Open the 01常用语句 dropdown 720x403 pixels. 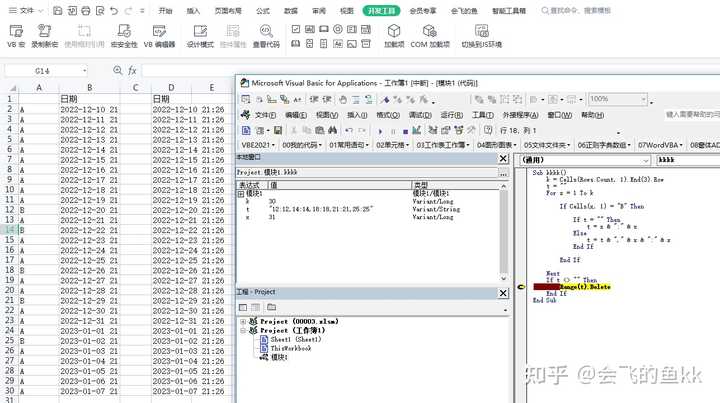point(349,145)
